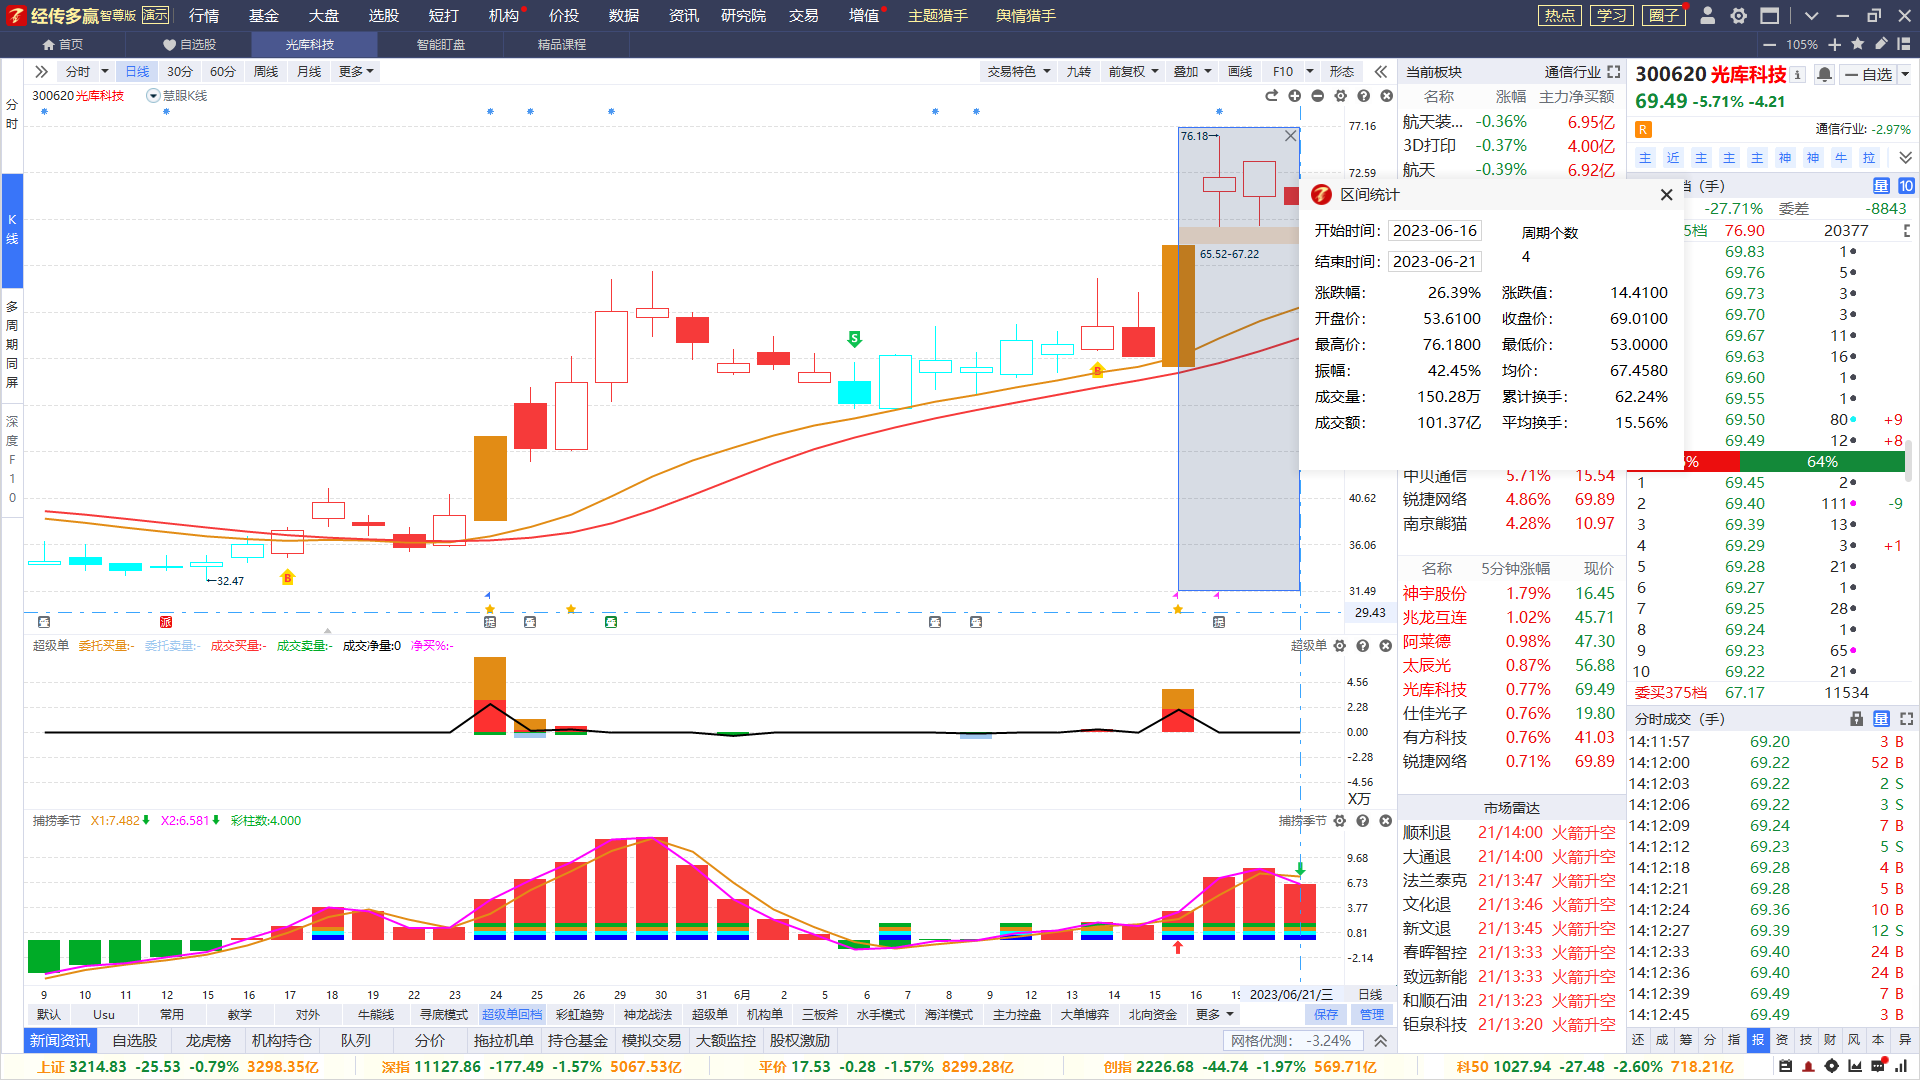
Task: Click the star favorite icon near zoom
Action: tap(1858, 44)
